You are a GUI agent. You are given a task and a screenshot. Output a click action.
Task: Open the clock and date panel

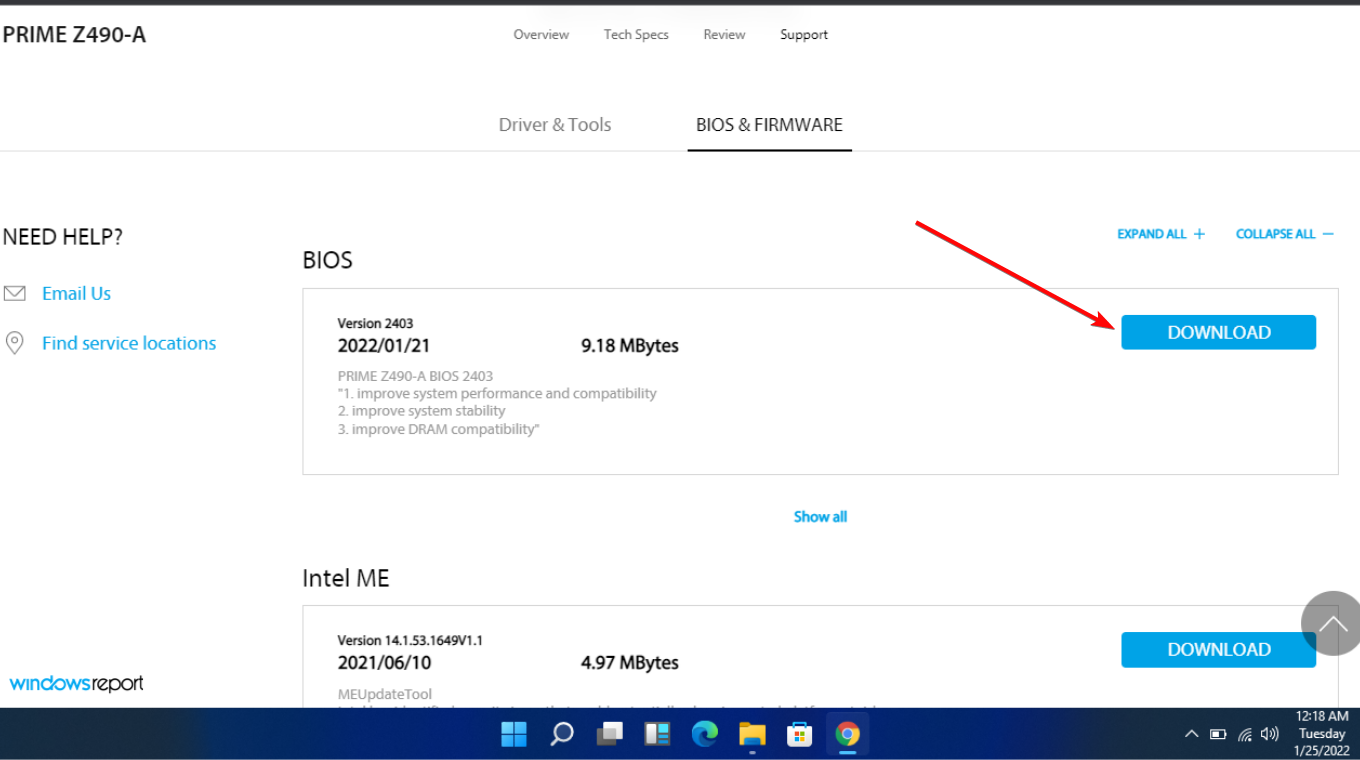1321,733
